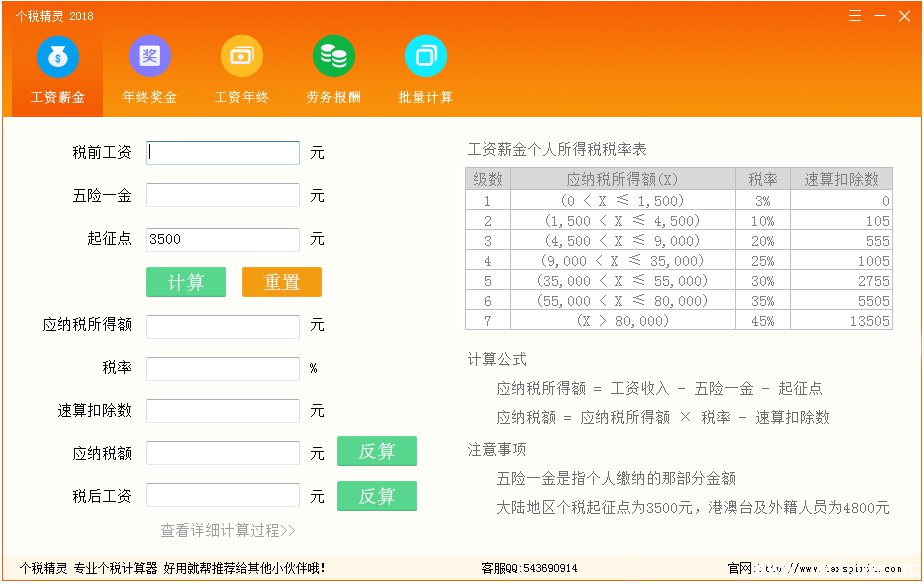Minimize the 个税精灵 window
Image resolution: width=924 pixels, height=584 pixels.
[x=880, y=16]
